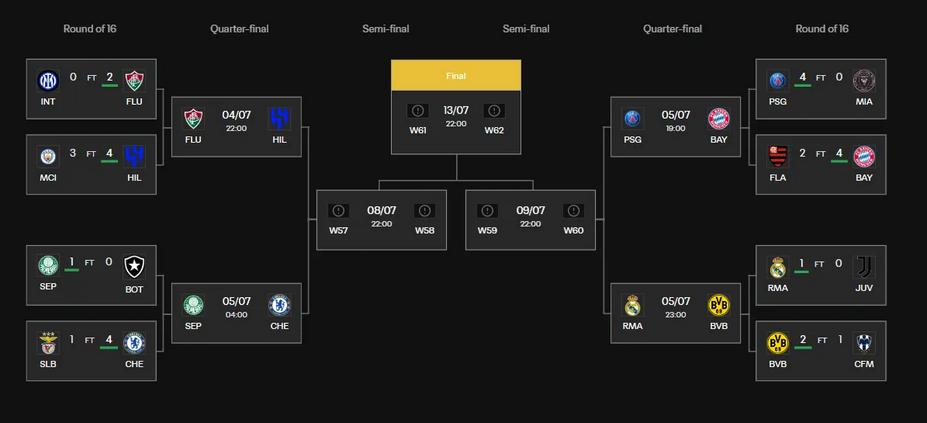
Task: Click PSG crest in the PSG 4-0 MIA match
Action: click(777, 80)
